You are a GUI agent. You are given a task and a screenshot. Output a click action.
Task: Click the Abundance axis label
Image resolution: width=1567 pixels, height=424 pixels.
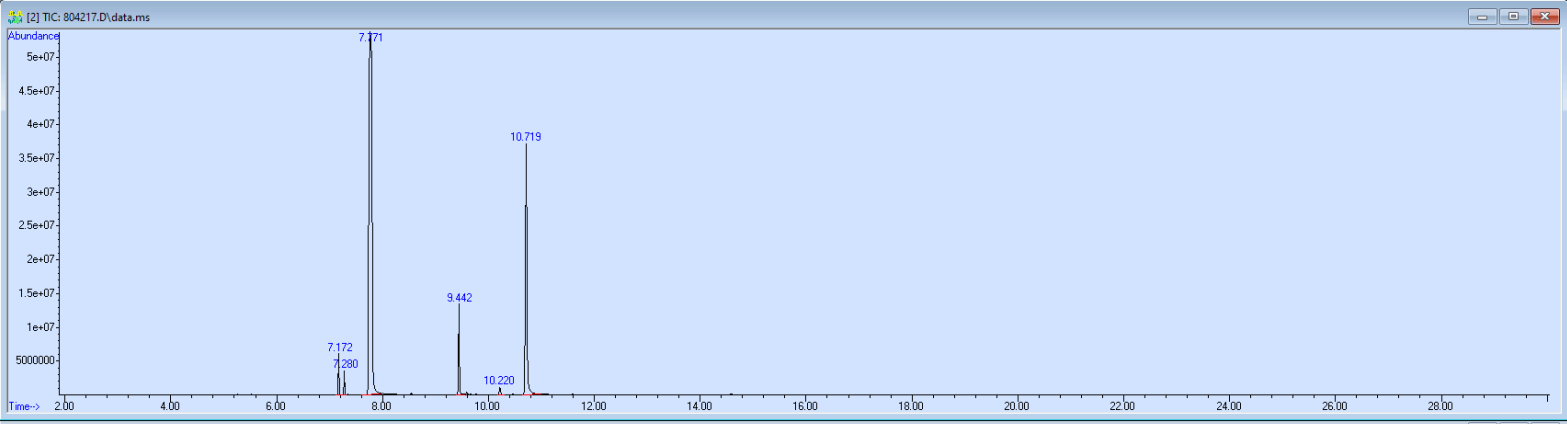point(34,35)
